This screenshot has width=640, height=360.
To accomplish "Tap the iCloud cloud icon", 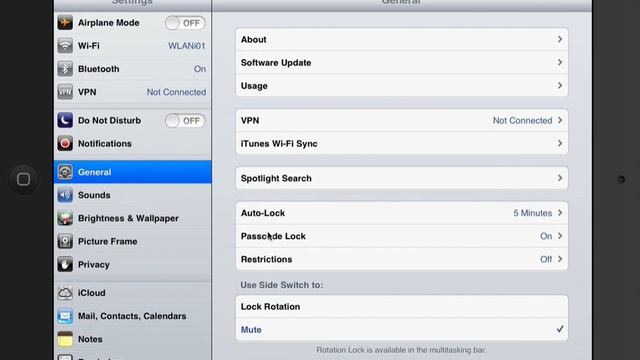I will coord(65,293).
